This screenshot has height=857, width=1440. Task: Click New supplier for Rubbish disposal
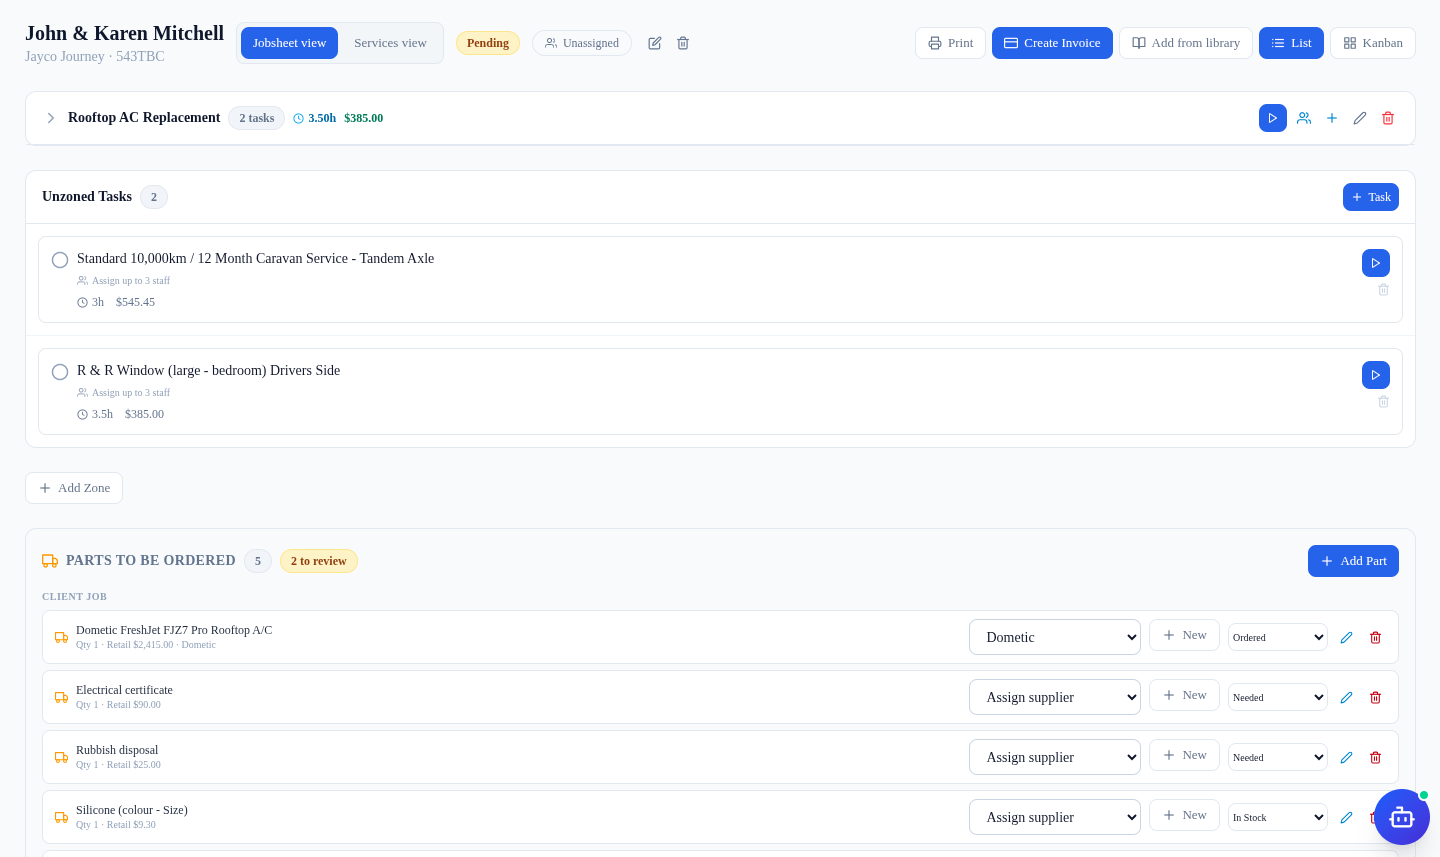pos(1184,755)
